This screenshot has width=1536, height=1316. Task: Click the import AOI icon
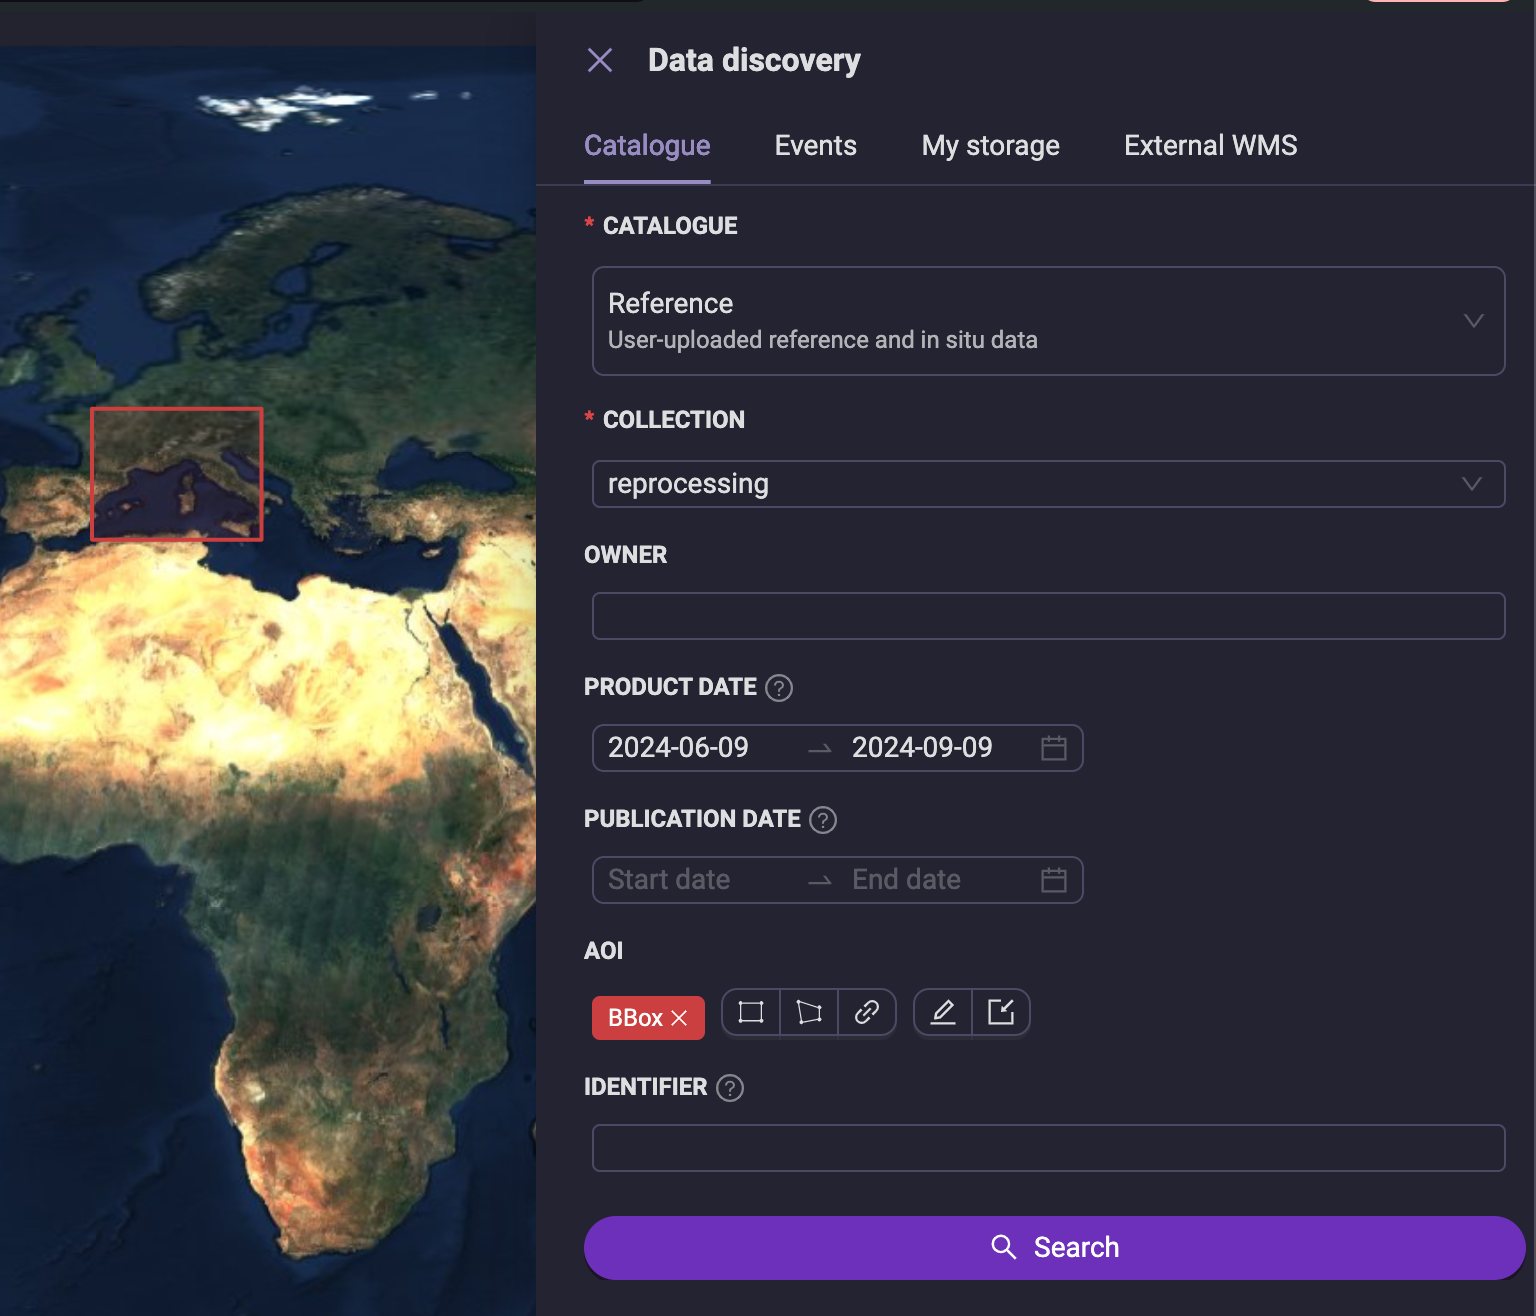click(1001, 1012)
